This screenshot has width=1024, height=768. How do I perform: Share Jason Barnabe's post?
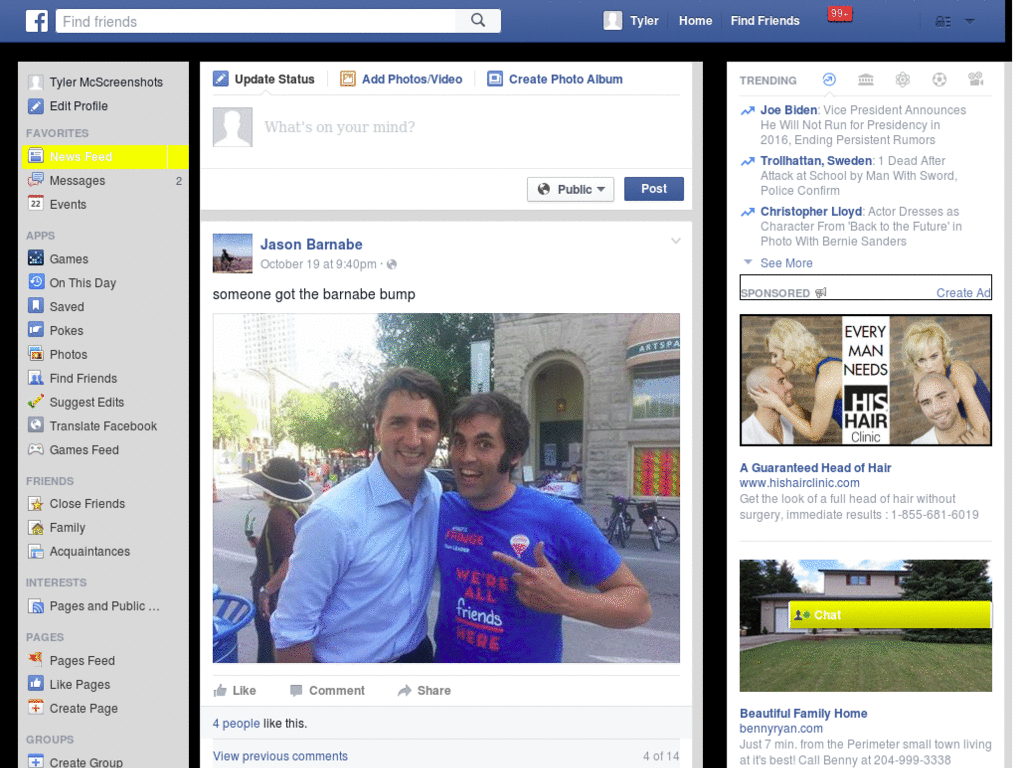pyautogui.click(x=424, y=690)
